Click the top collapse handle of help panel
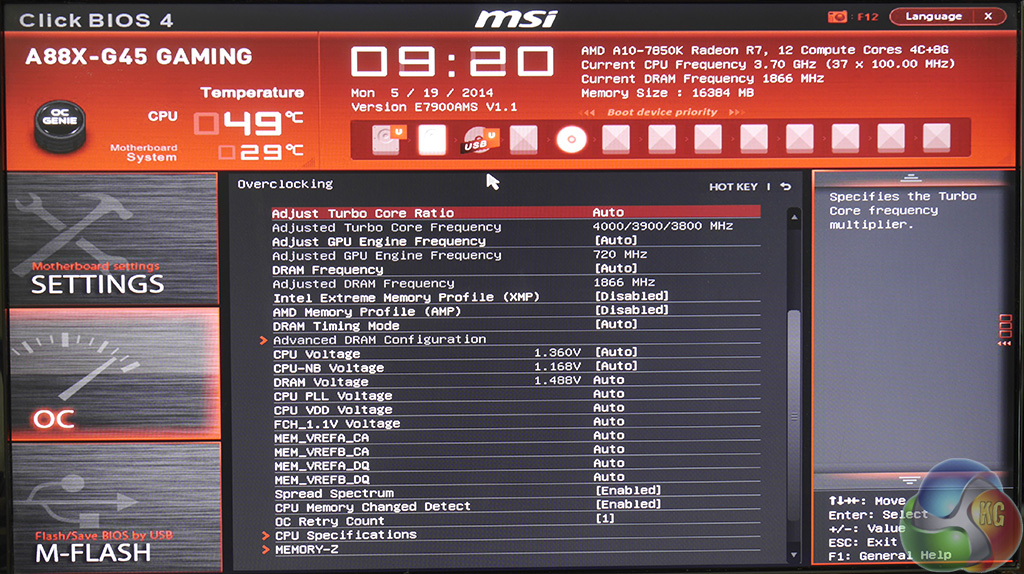This screenshot has width=1024, height=574. click(x=910, y=177)
